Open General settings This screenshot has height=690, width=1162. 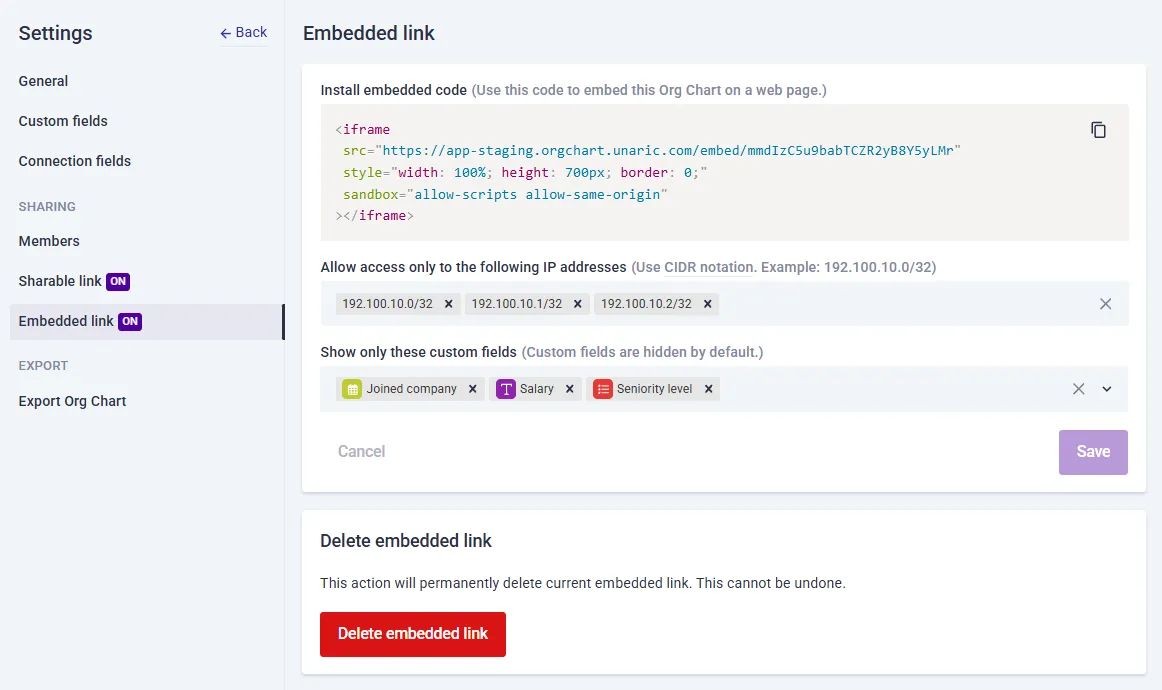[x=43, y=81]
